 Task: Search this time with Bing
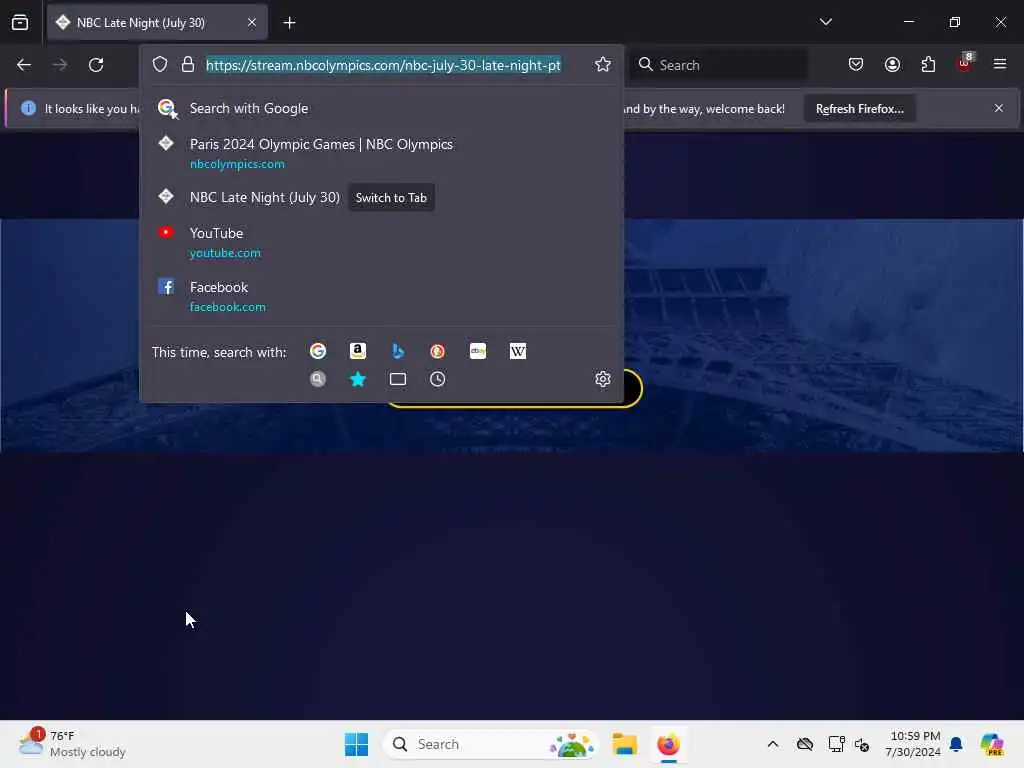[x=398, y=351]
